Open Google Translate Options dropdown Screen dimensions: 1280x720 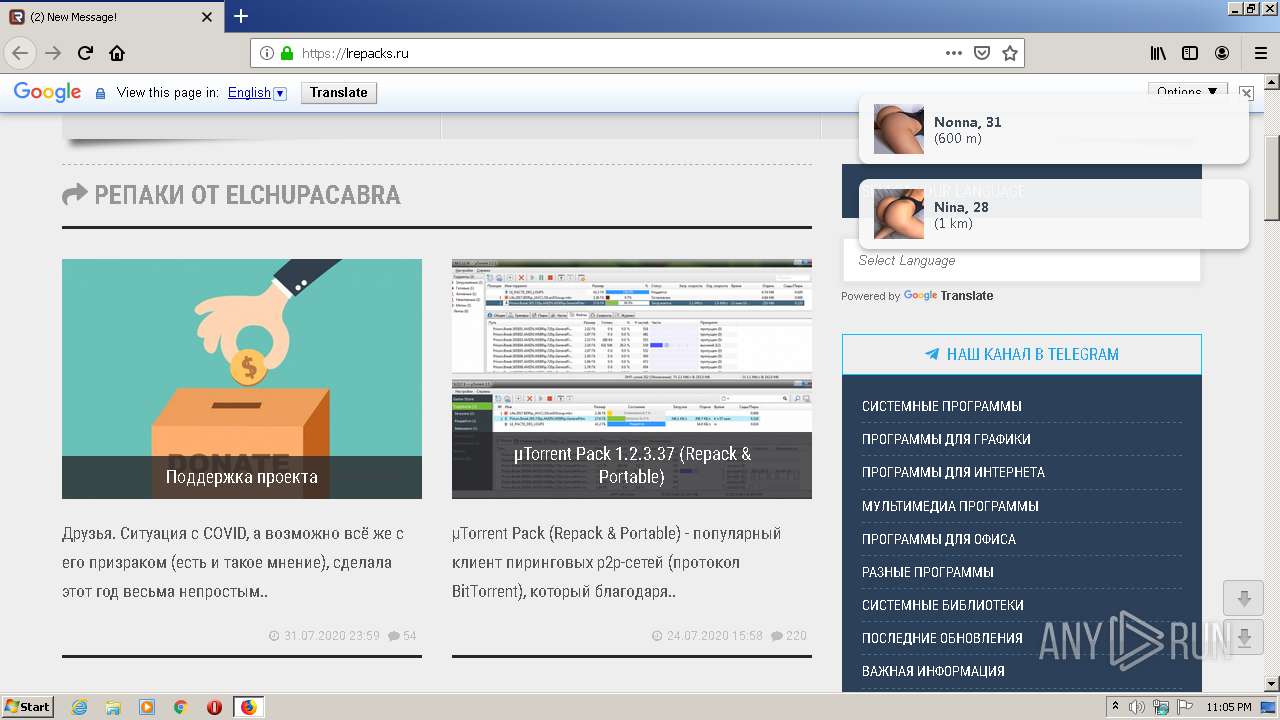[1187, 91]
